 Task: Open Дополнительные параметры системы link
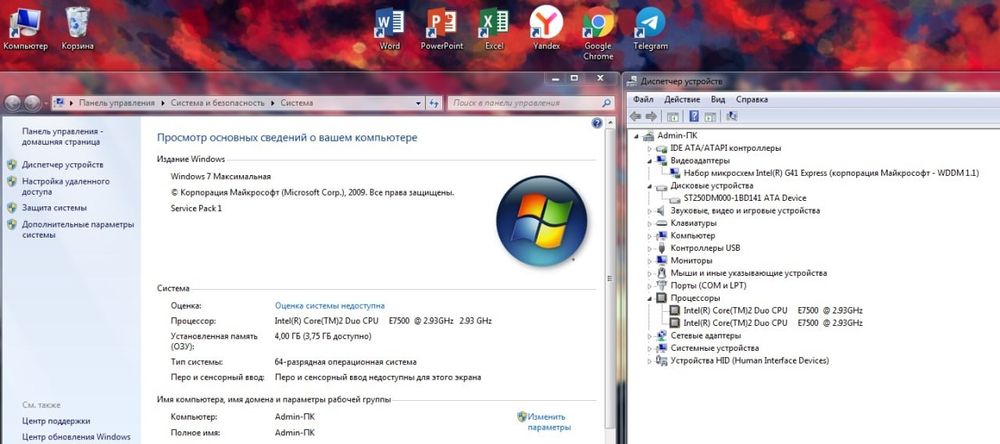click(x=78, y=230)
